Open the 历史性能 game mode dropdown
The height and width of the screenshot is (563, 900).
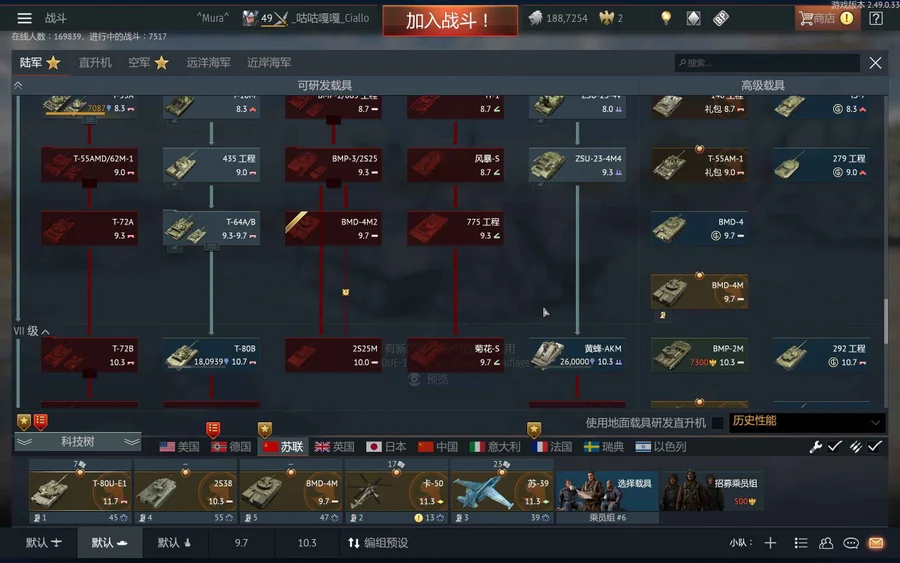(807, 422)
